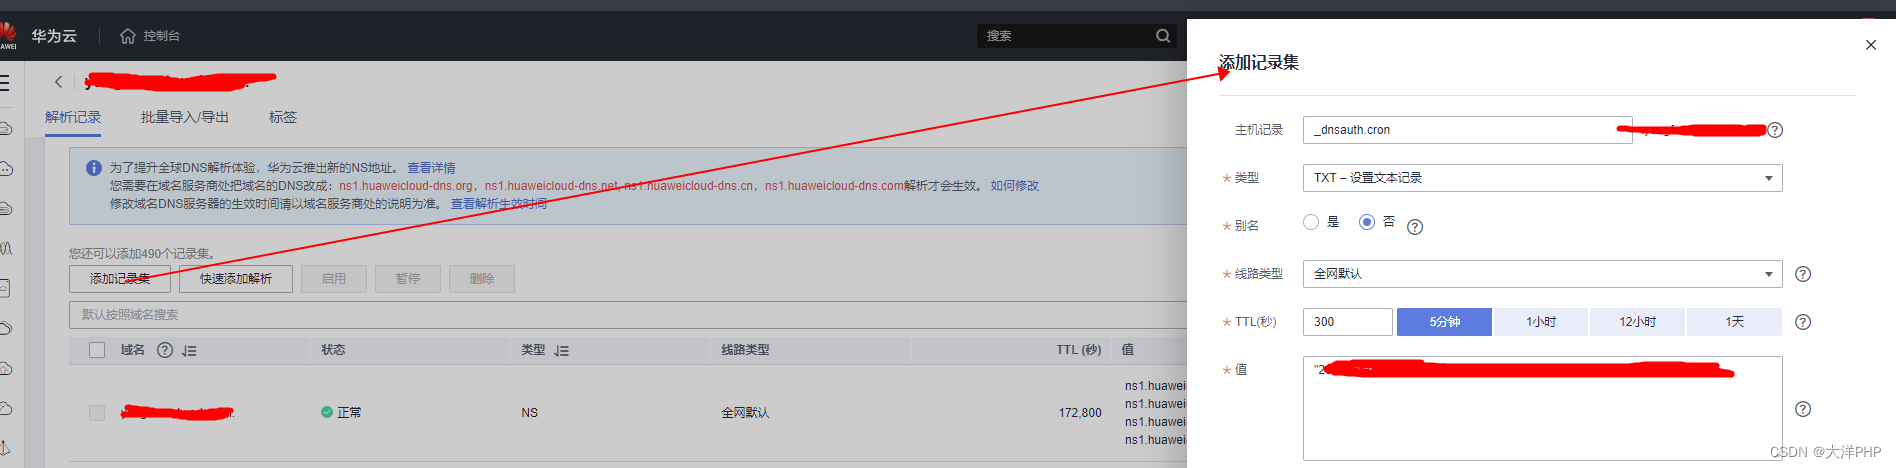The image size is (1896, 468).
Task: Click the help icon next to 域名 column header
Action: point(165,350)
